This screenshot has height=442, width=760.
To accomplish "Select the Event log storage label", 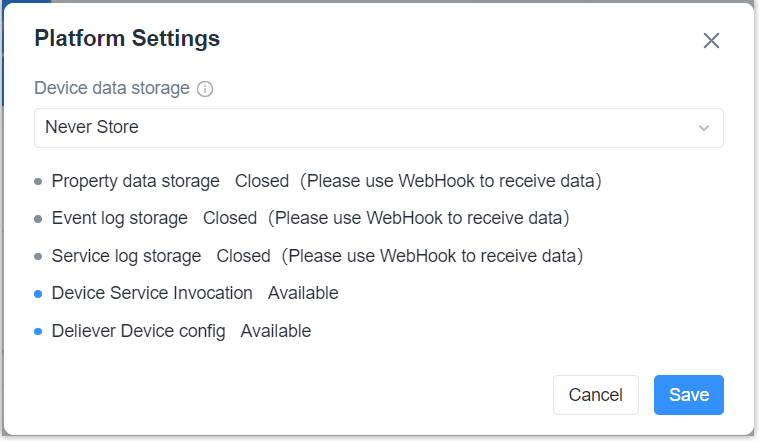I will 119,218.
